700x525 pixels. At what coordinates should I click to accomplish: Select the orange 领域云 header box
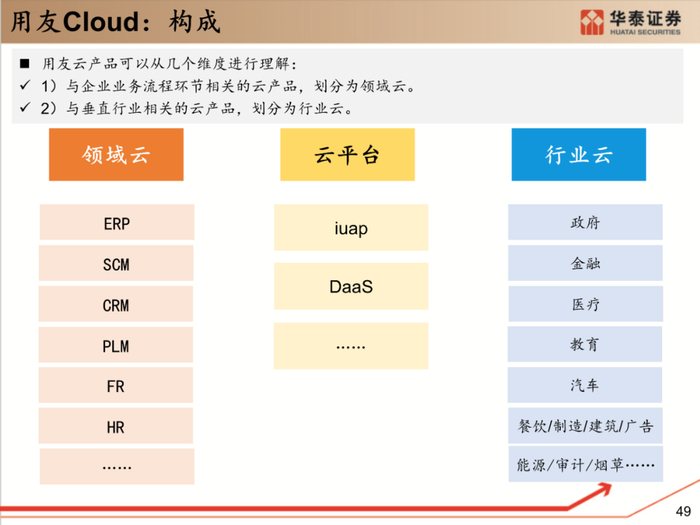pyautogui.click(x=116, y=154)
